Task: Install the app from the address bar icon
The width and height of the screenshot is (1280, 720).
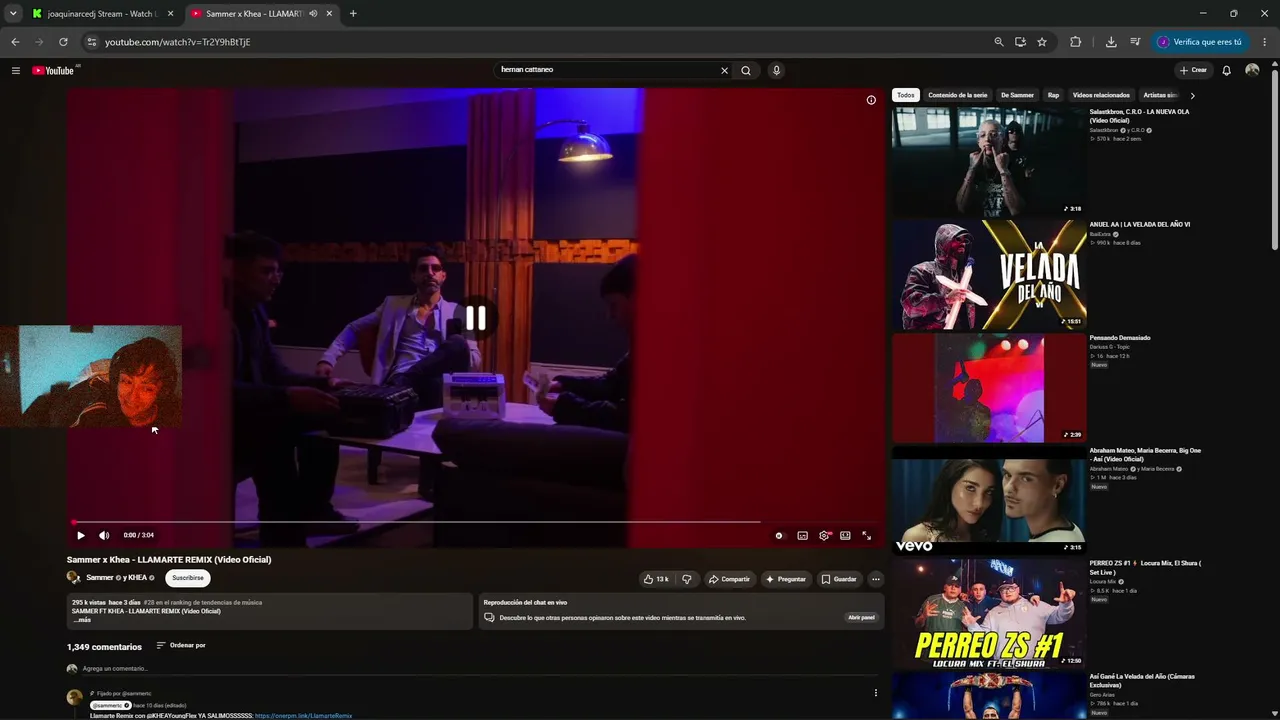Action: tap(1020, 42)
